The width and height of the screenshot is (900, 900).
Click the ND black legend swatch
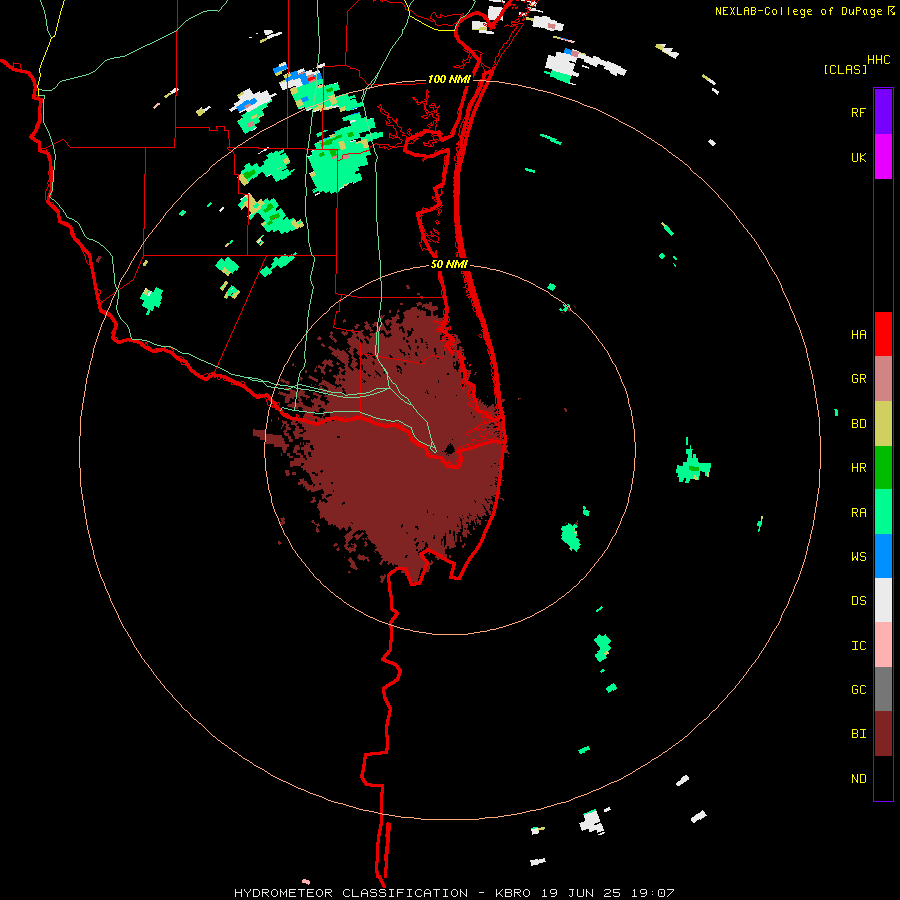pyautogui.click(x=883, y=778)
